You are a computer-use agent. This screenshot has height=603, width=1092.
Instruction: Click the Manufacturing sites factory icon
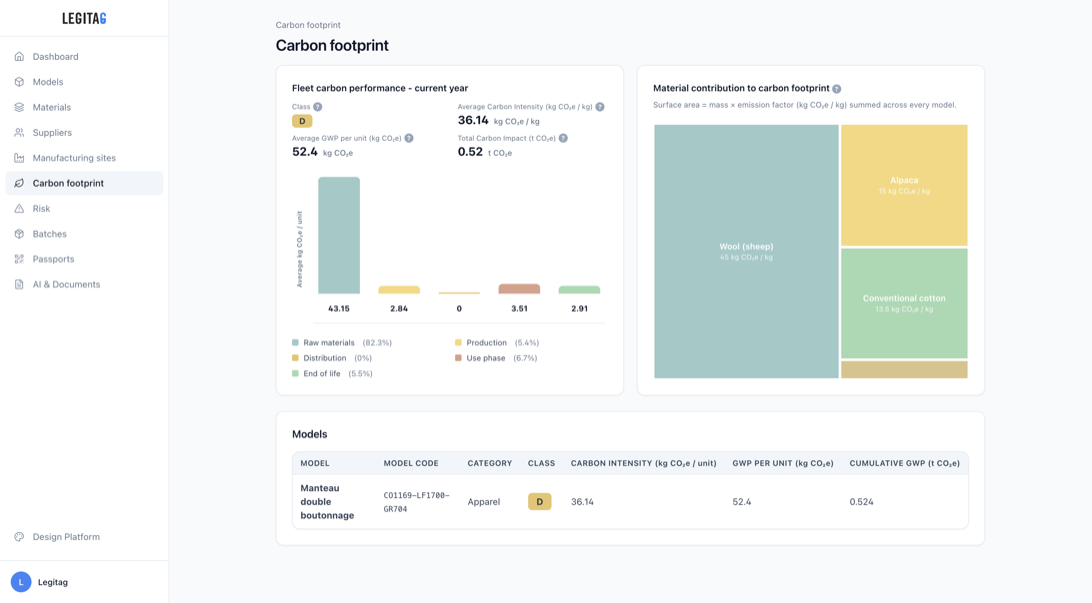(19, 158)
